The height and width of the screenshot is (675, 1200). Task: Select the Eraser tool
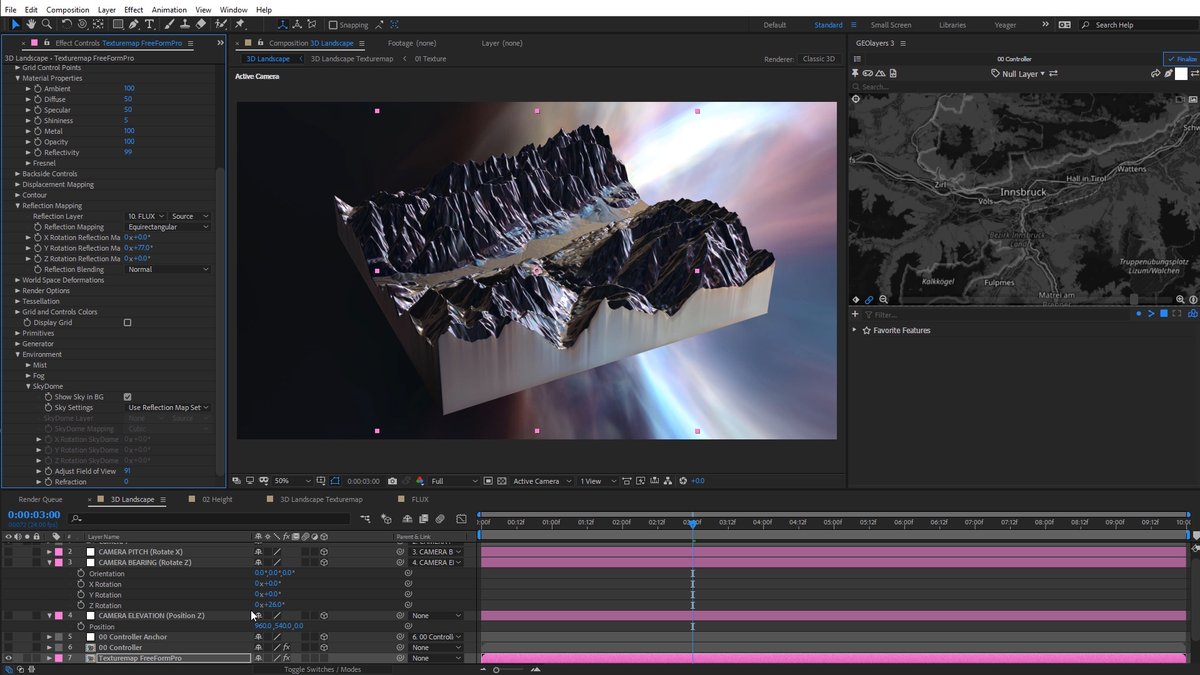coord(201,24)
